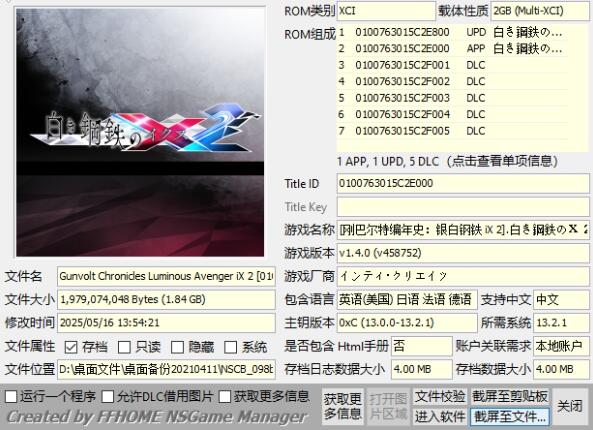Click the Html手册 field showing 否
The image size is (593, 430).
pyautogui.click(x=422, y=346)
